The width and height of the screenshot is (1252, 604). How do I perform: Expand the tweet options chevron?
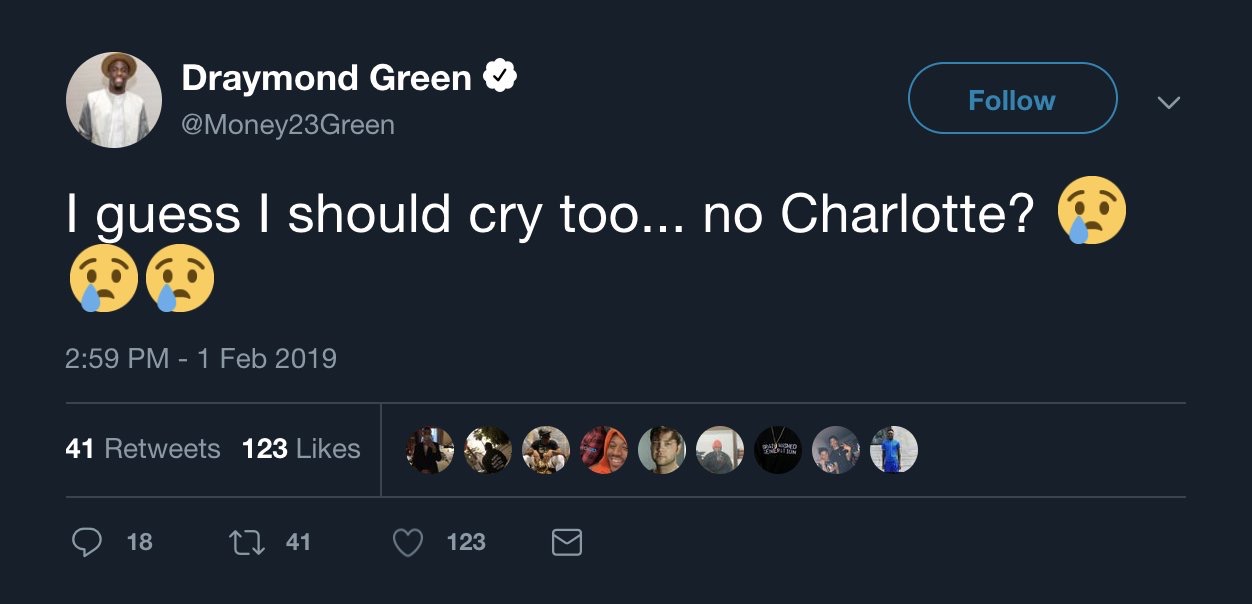tap(1168, 102)
